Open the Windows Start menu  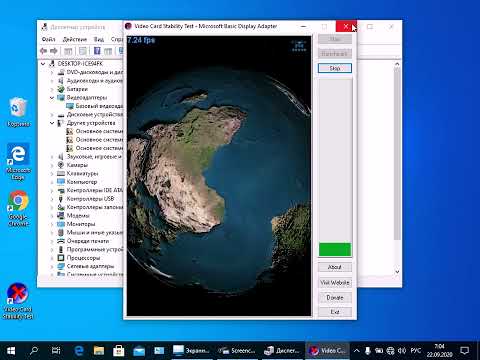tap(11, 351)
